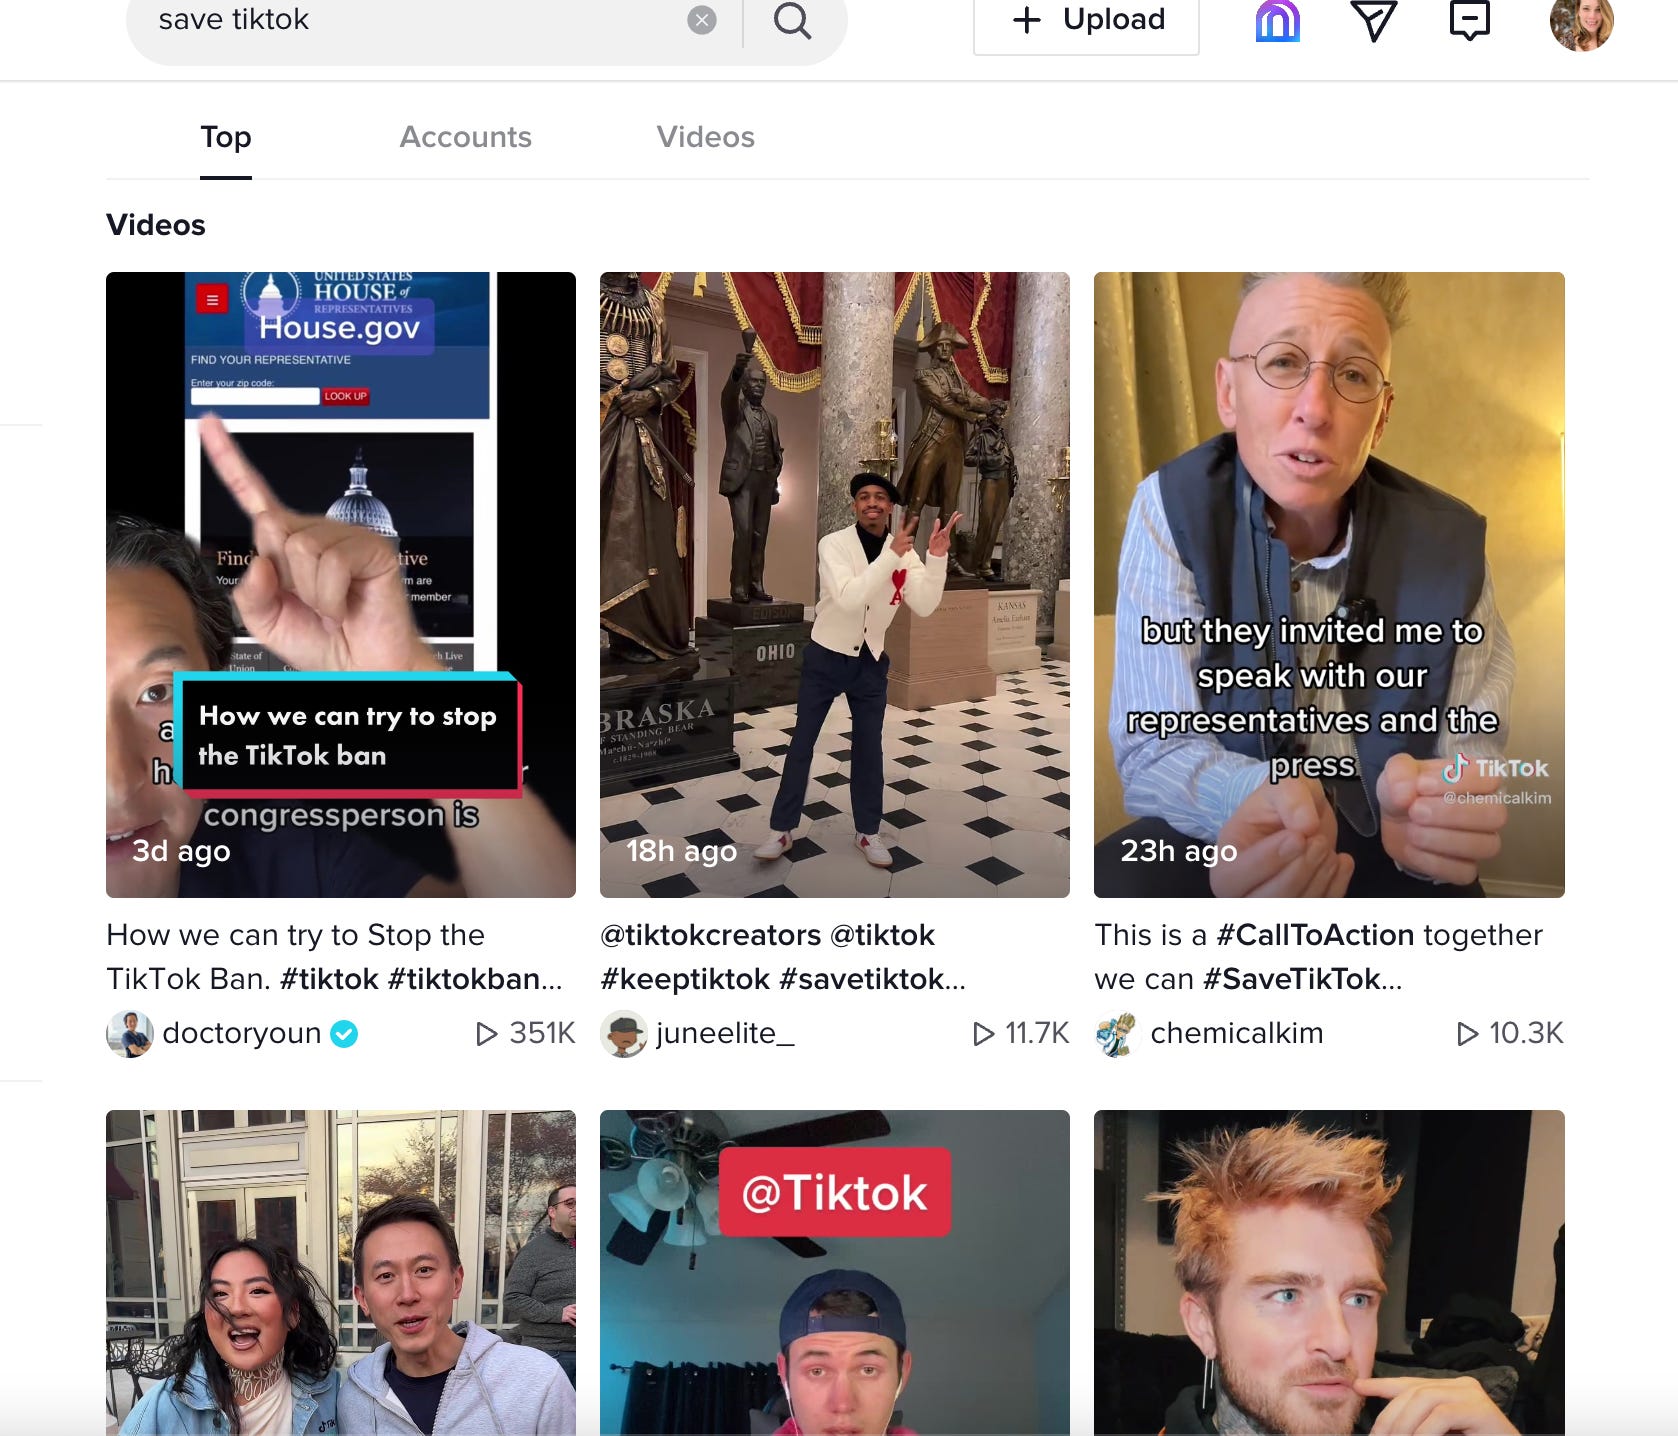Click the #keeptiktok hashtag
This screenshot has height=1436, width=1678.
tap(685, 978)
